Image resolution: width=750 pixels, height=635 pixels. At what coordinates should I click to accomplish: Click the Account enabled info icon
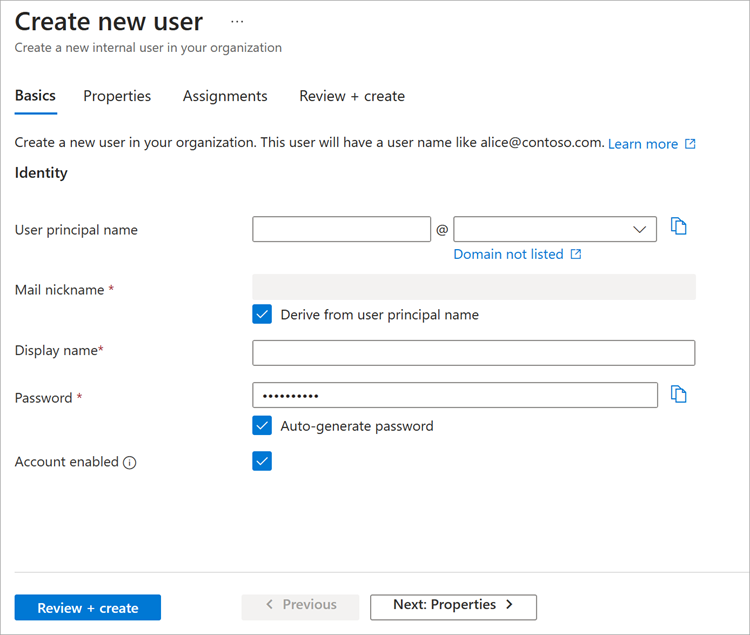click(129, 463)
